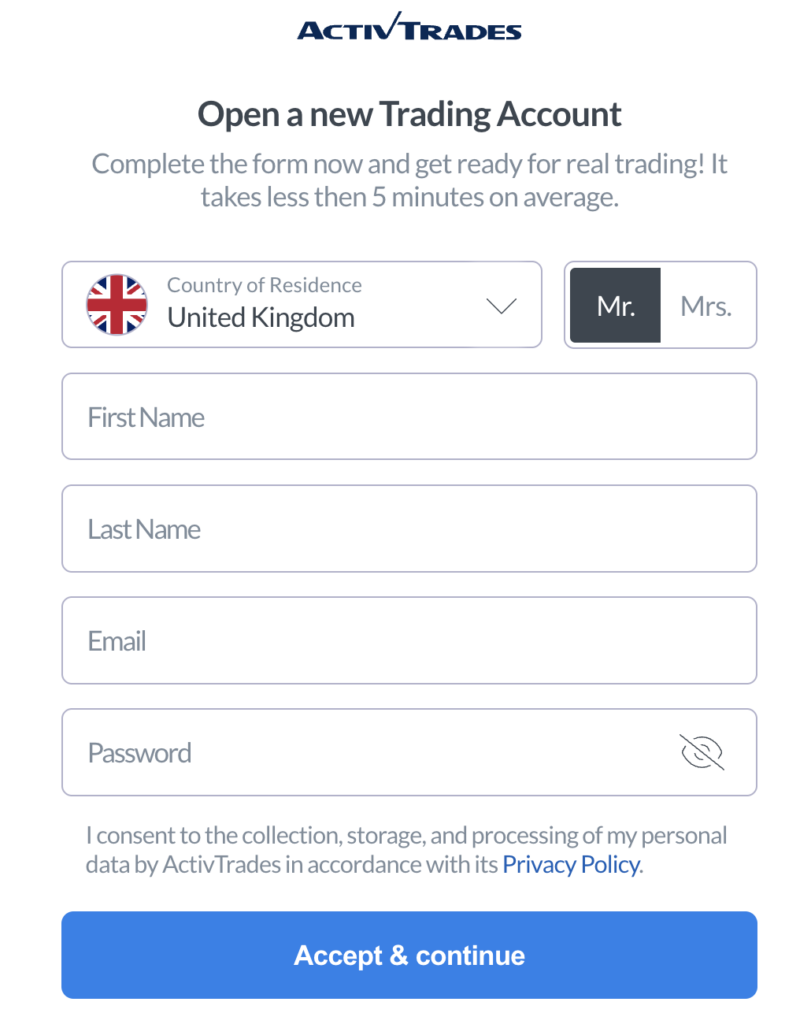811x1024 pixels.
Task: Click the United Kingdom flag icon
Action: point(117,305)
